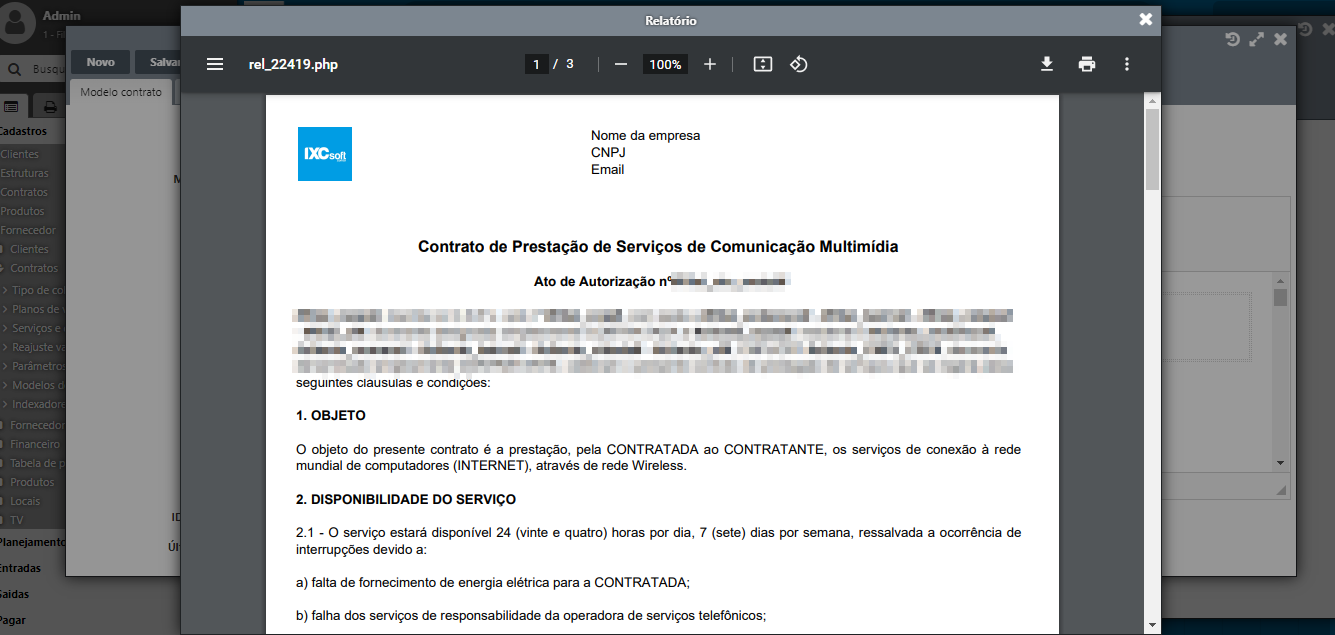The height and width of the screenshot is (635, 1335).
Task: Click the 'CNPJ' header line
Action: (x=608, y=152)
